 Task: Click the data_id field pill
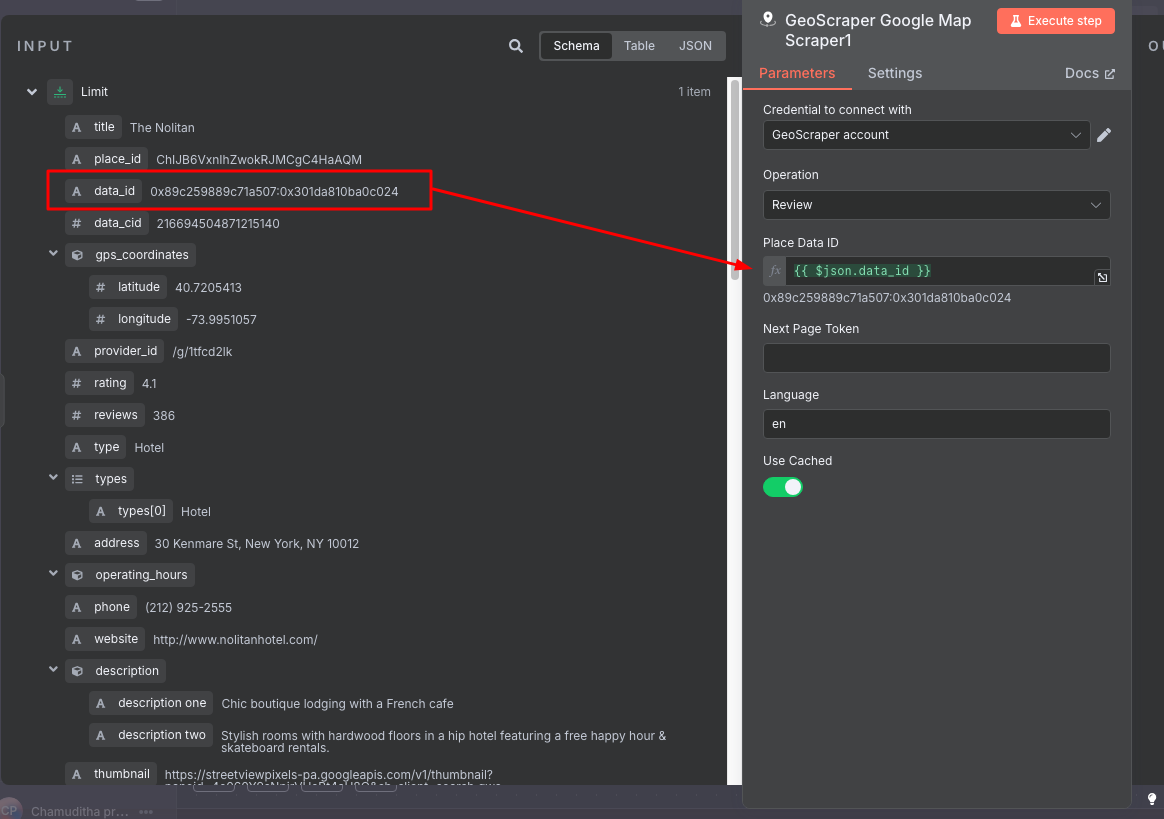[x=103, y=192]
